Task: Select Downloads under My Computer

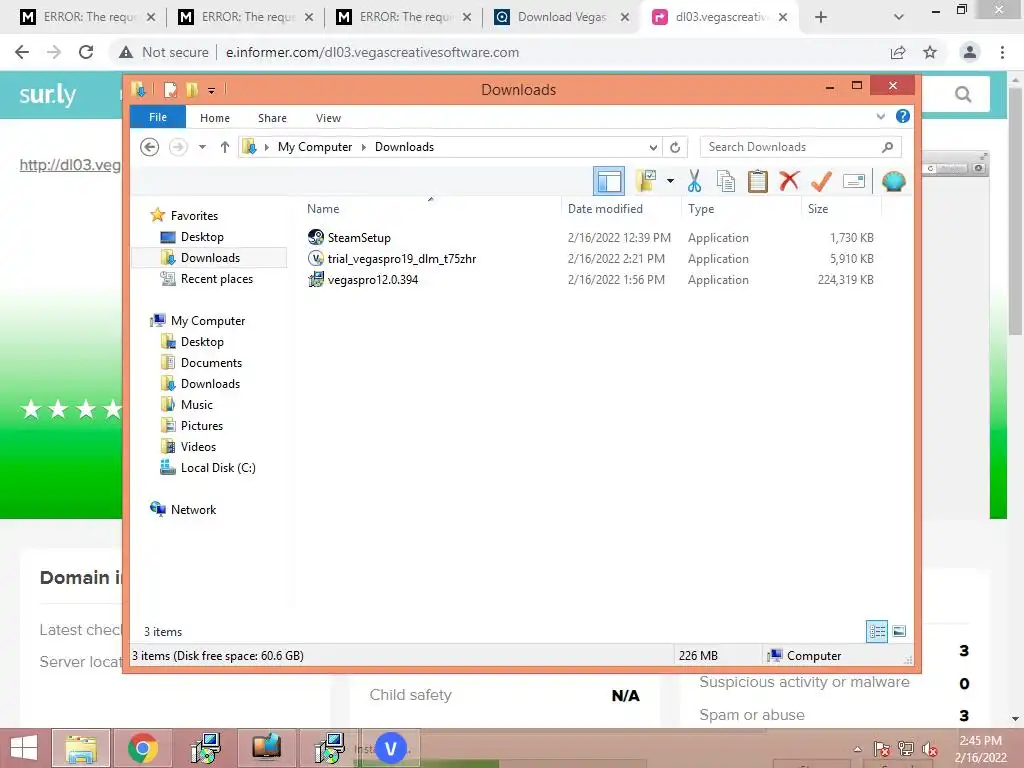Action: 210,383
